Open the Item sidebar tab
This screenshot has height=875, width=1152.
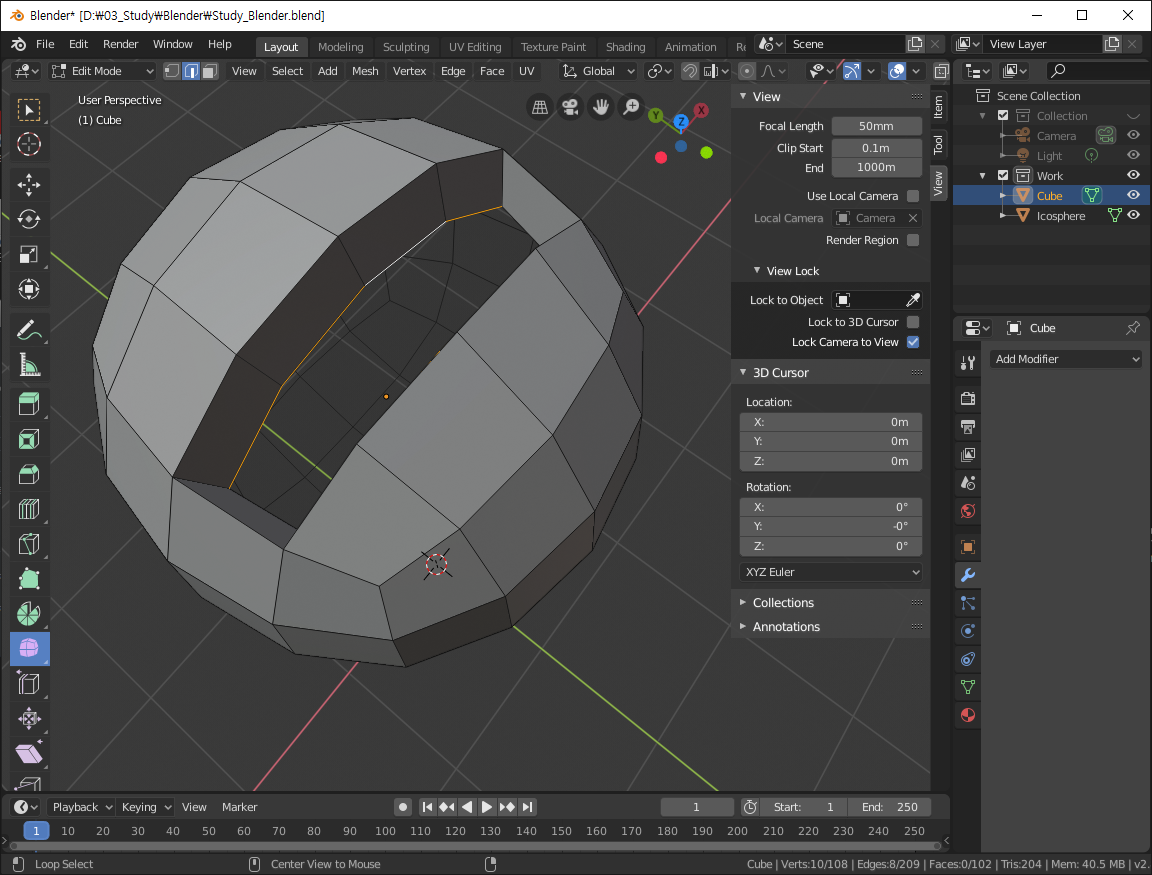(938, 107)
